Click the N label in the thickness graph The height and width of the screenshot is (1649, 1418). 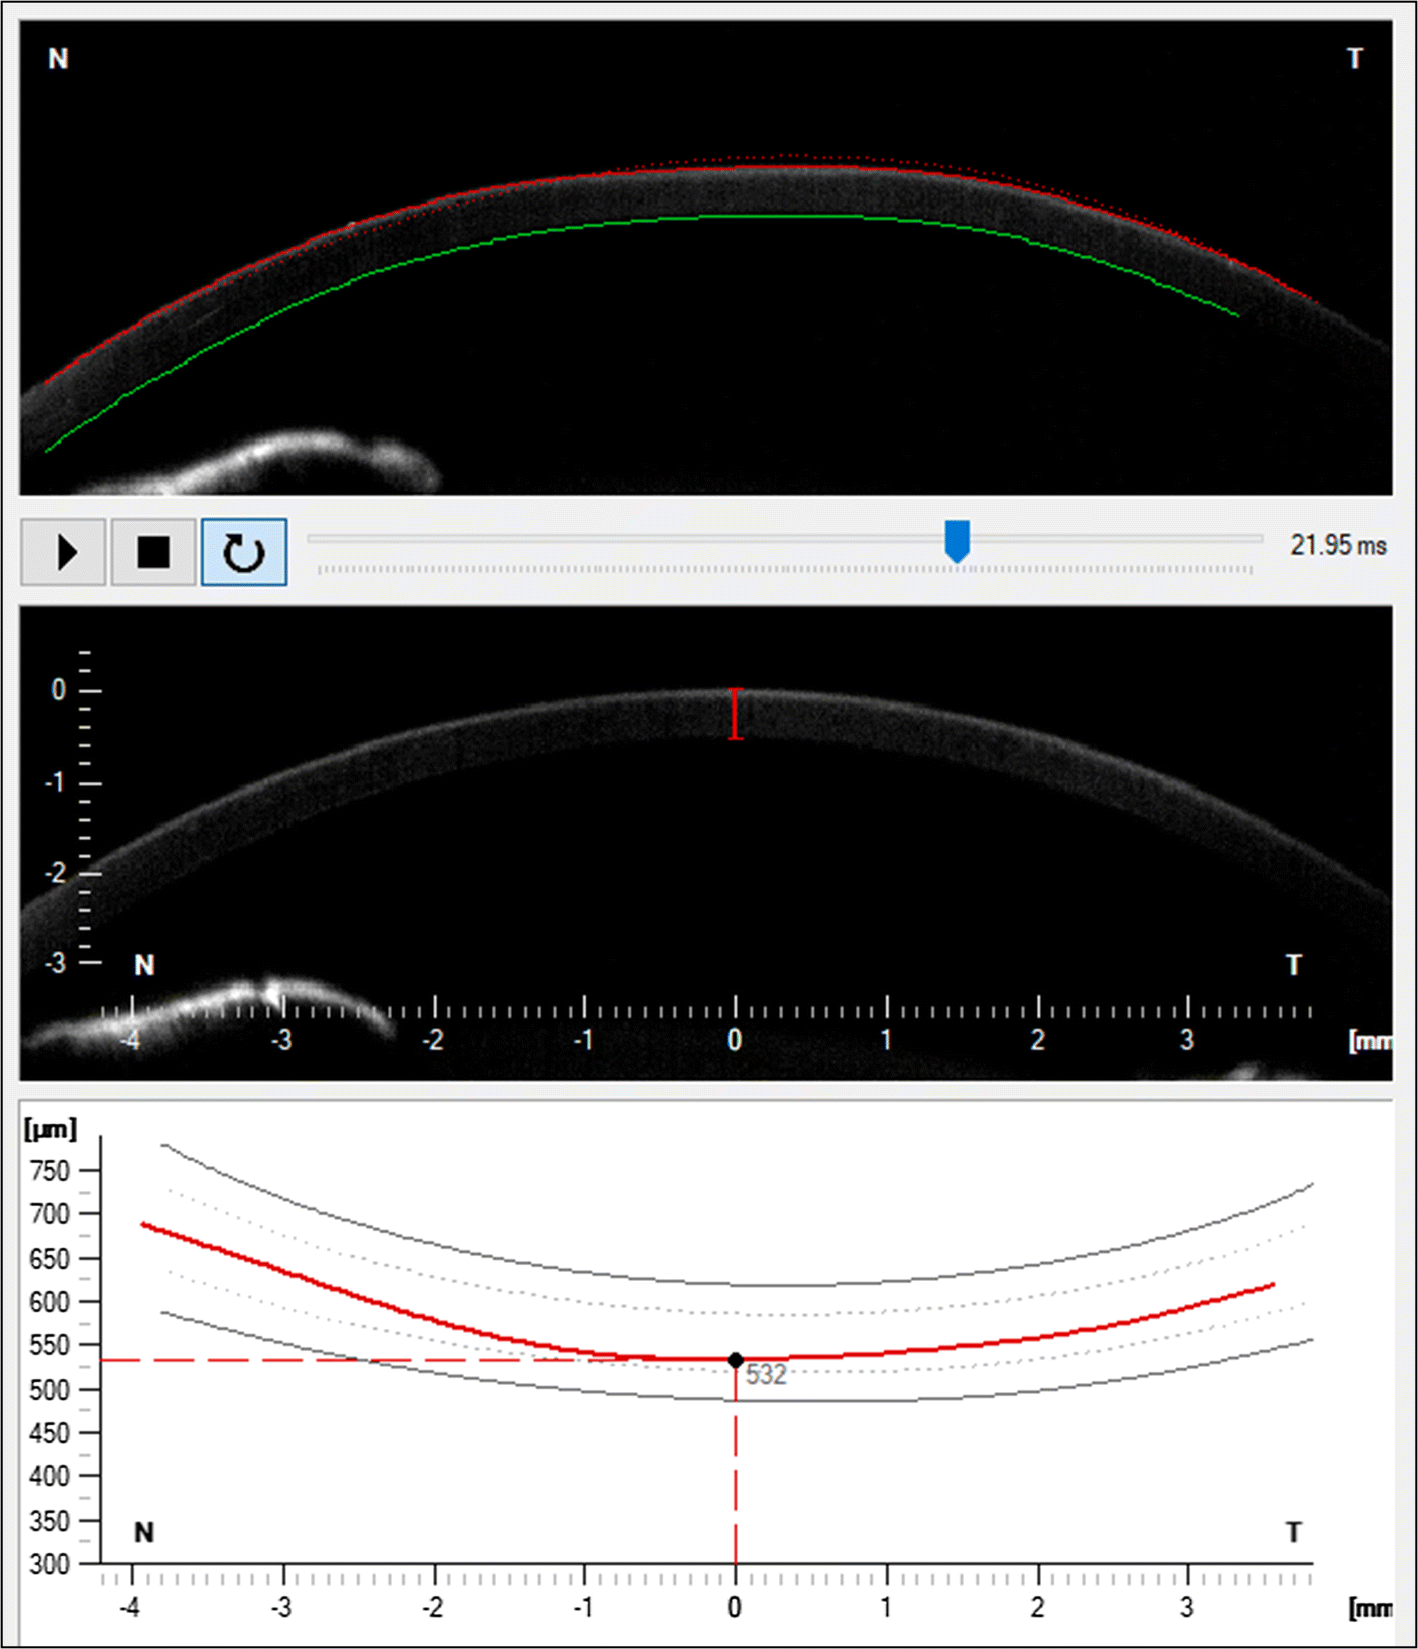point(144,1532)
